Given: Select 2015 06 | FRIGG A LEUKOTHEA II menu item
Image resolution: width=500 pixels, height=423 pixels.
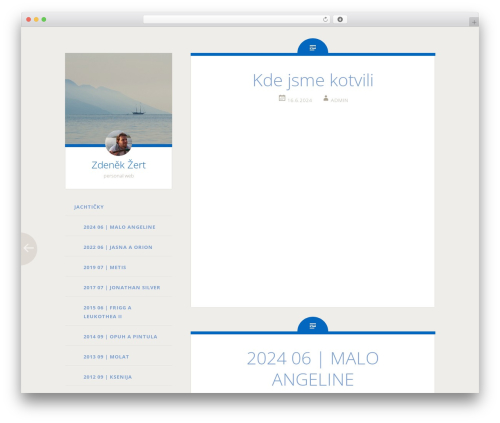Looking at the screenshot, I should tap(107, 312).
